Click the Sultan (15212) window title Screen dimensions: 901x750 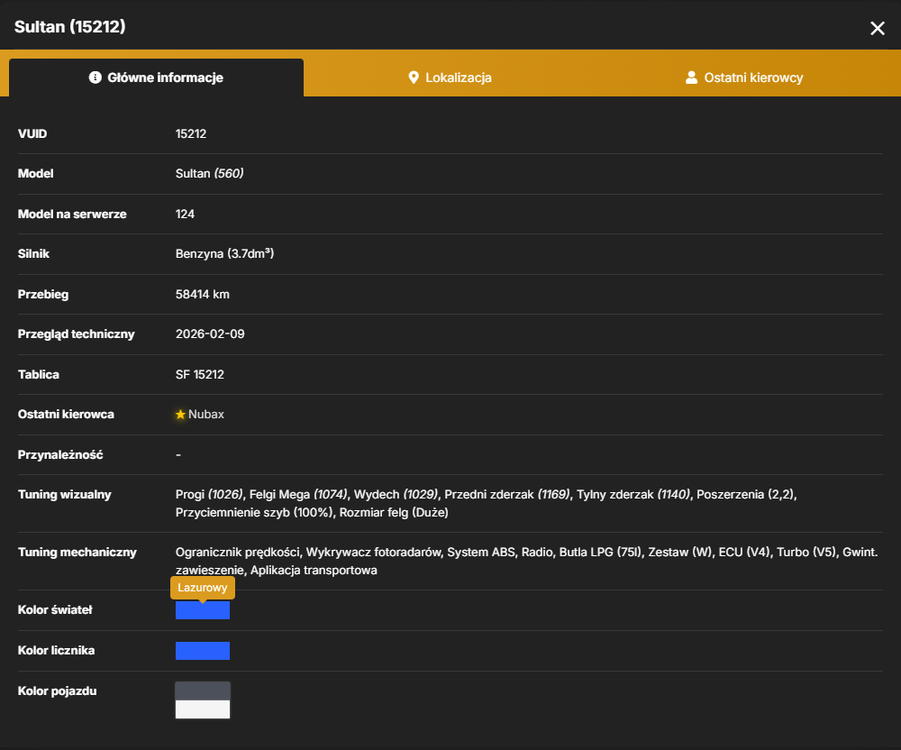tap(70, 26)
